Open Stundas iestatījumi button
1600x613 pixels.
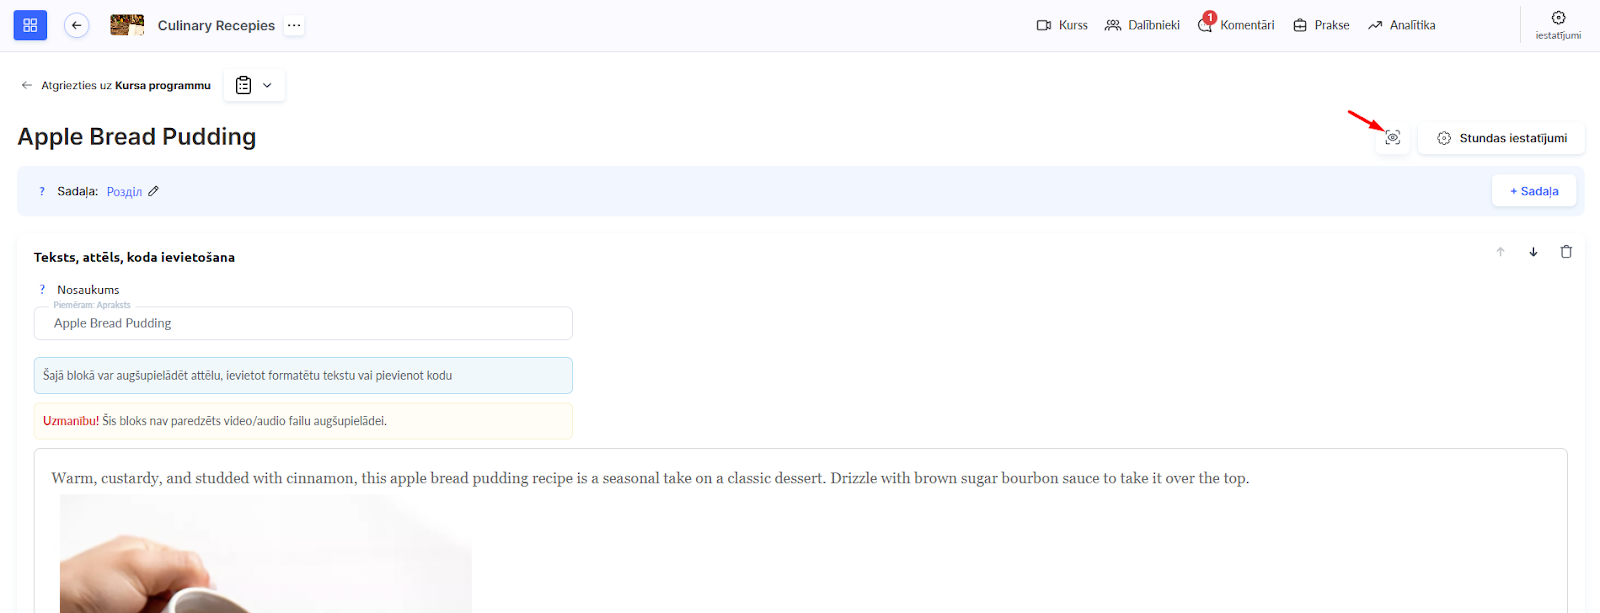(1501, 138)
